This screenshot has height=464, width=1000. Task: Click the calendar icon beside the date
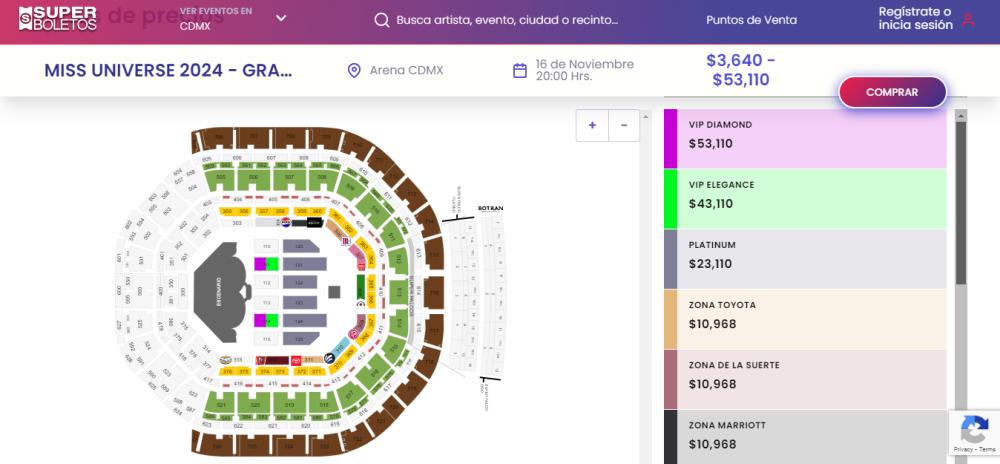[x=520, y=70]
